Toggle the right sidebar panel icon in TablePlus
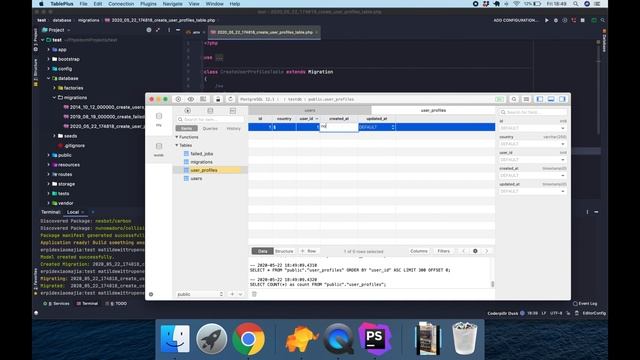 coord(562,99)
